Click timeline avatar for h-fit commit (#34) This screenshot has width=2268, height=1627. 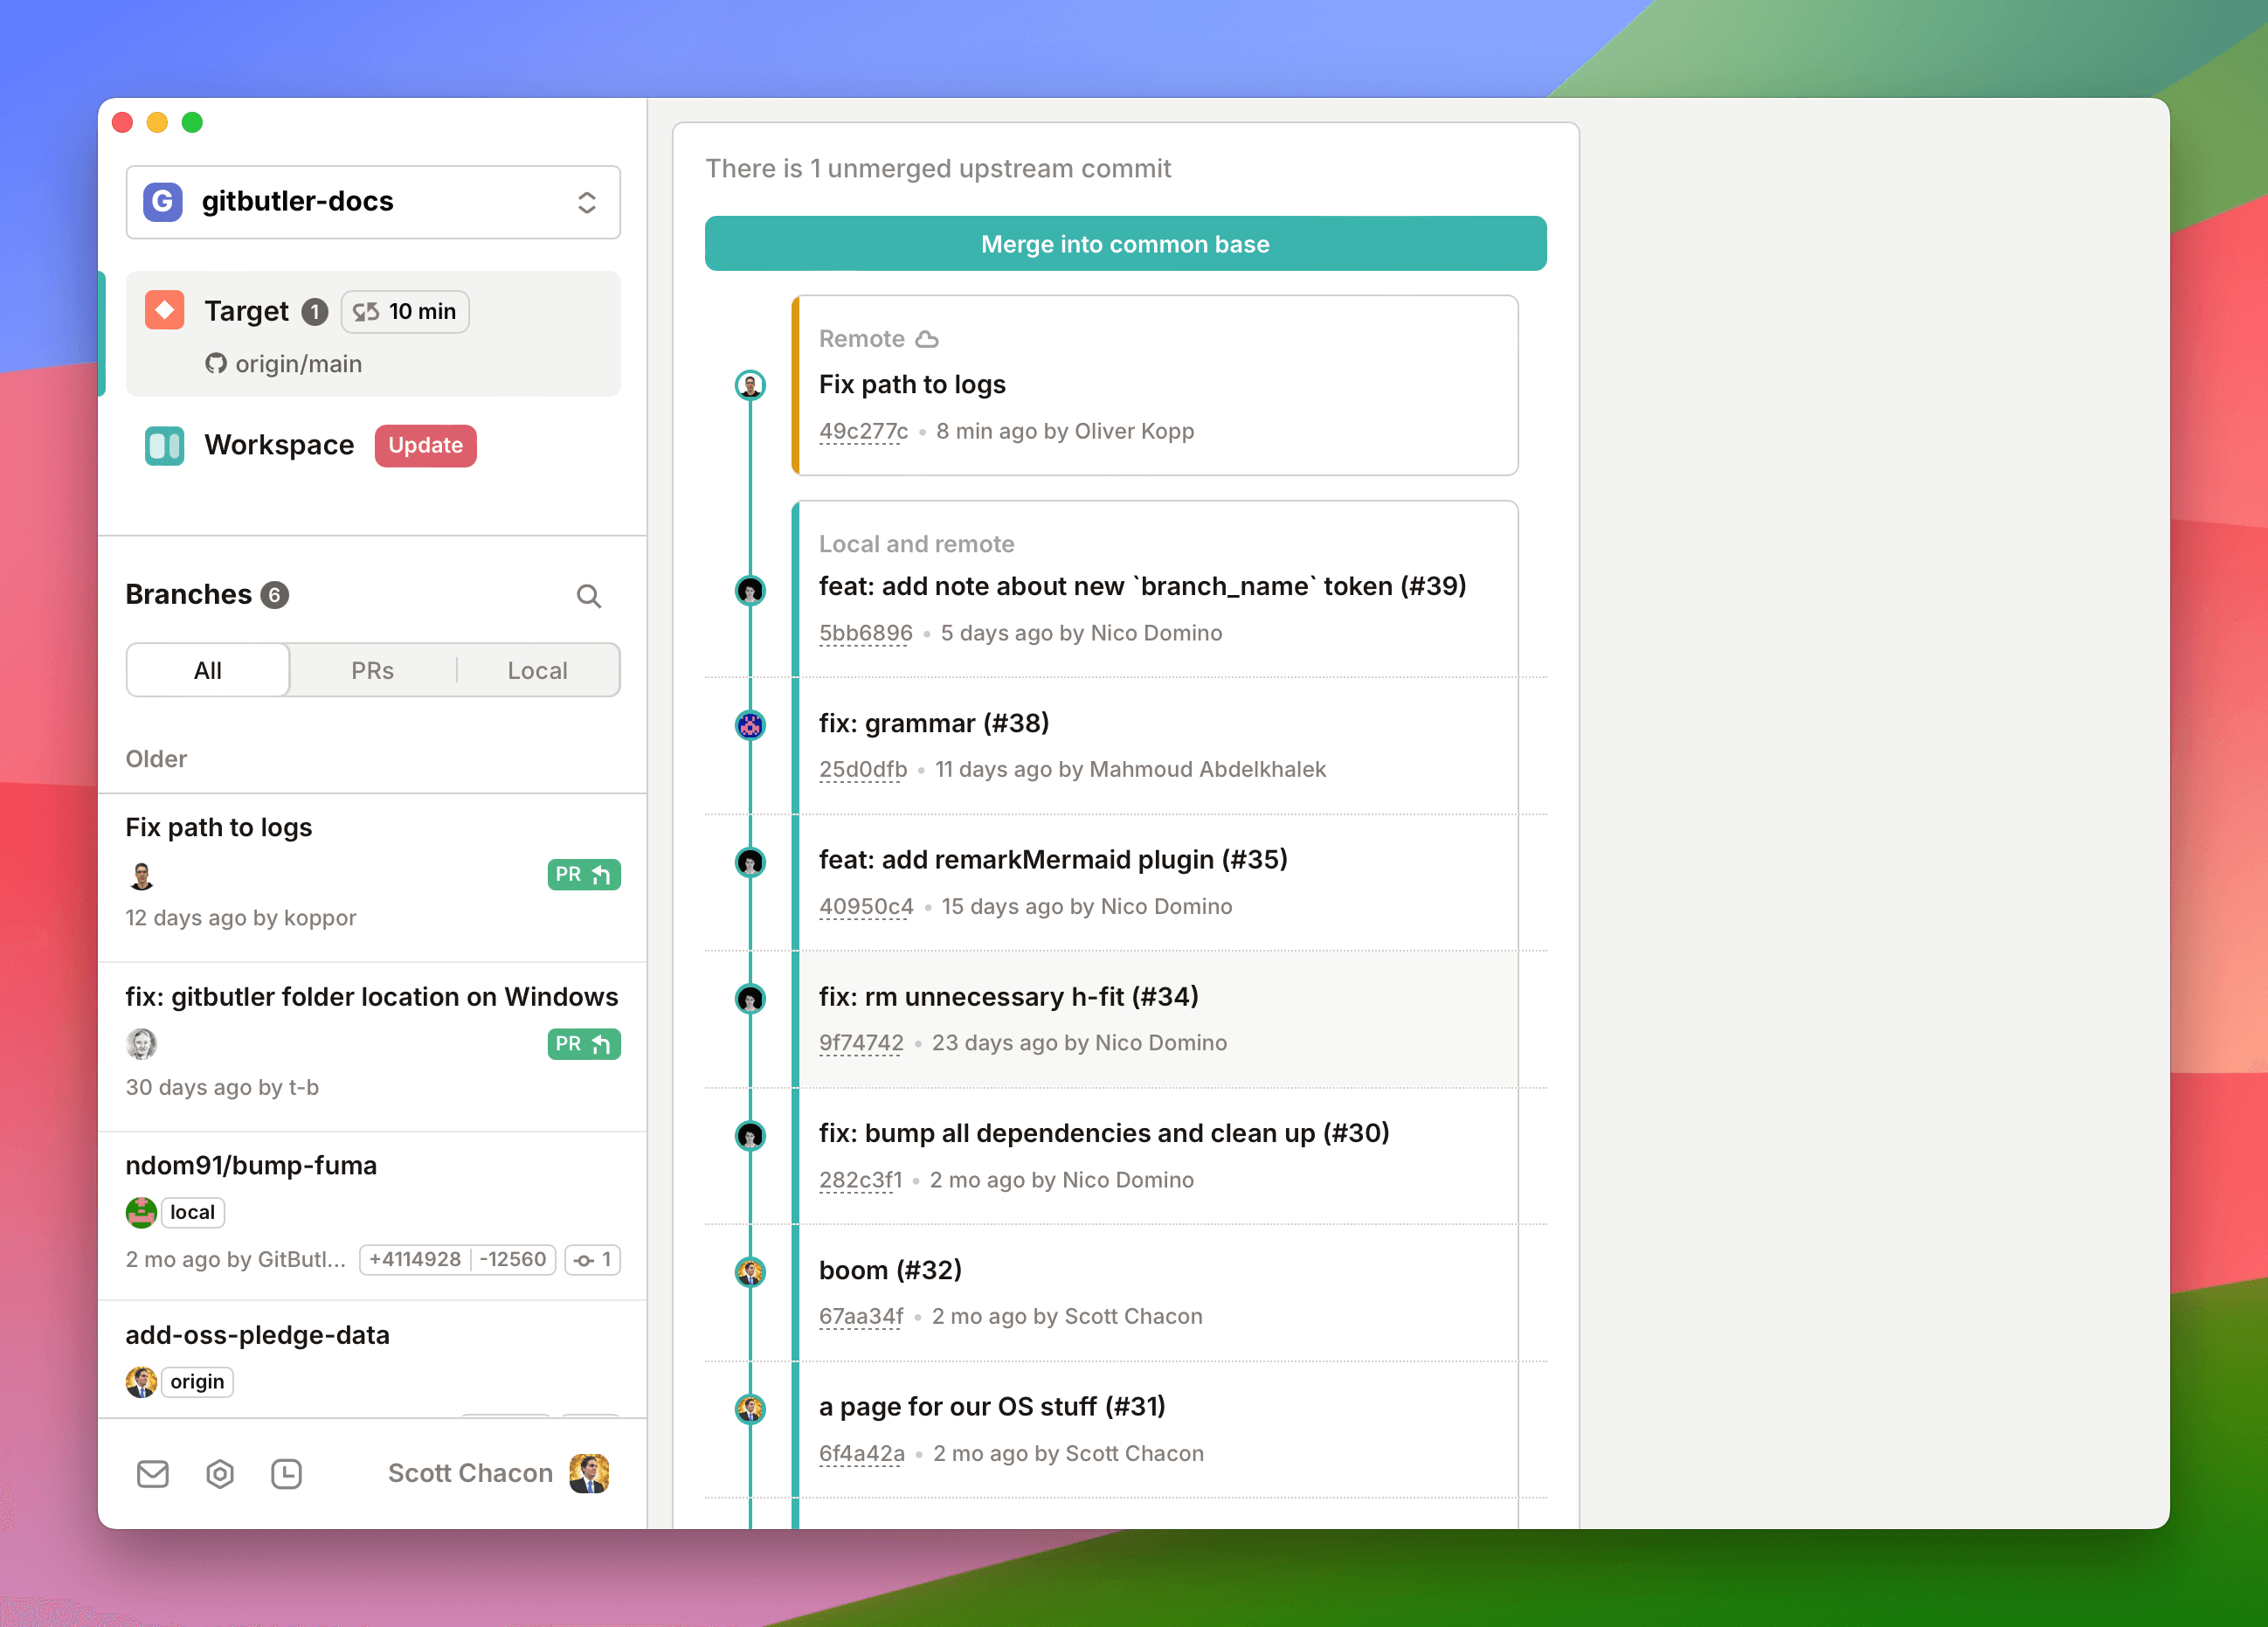coord(750,999)
